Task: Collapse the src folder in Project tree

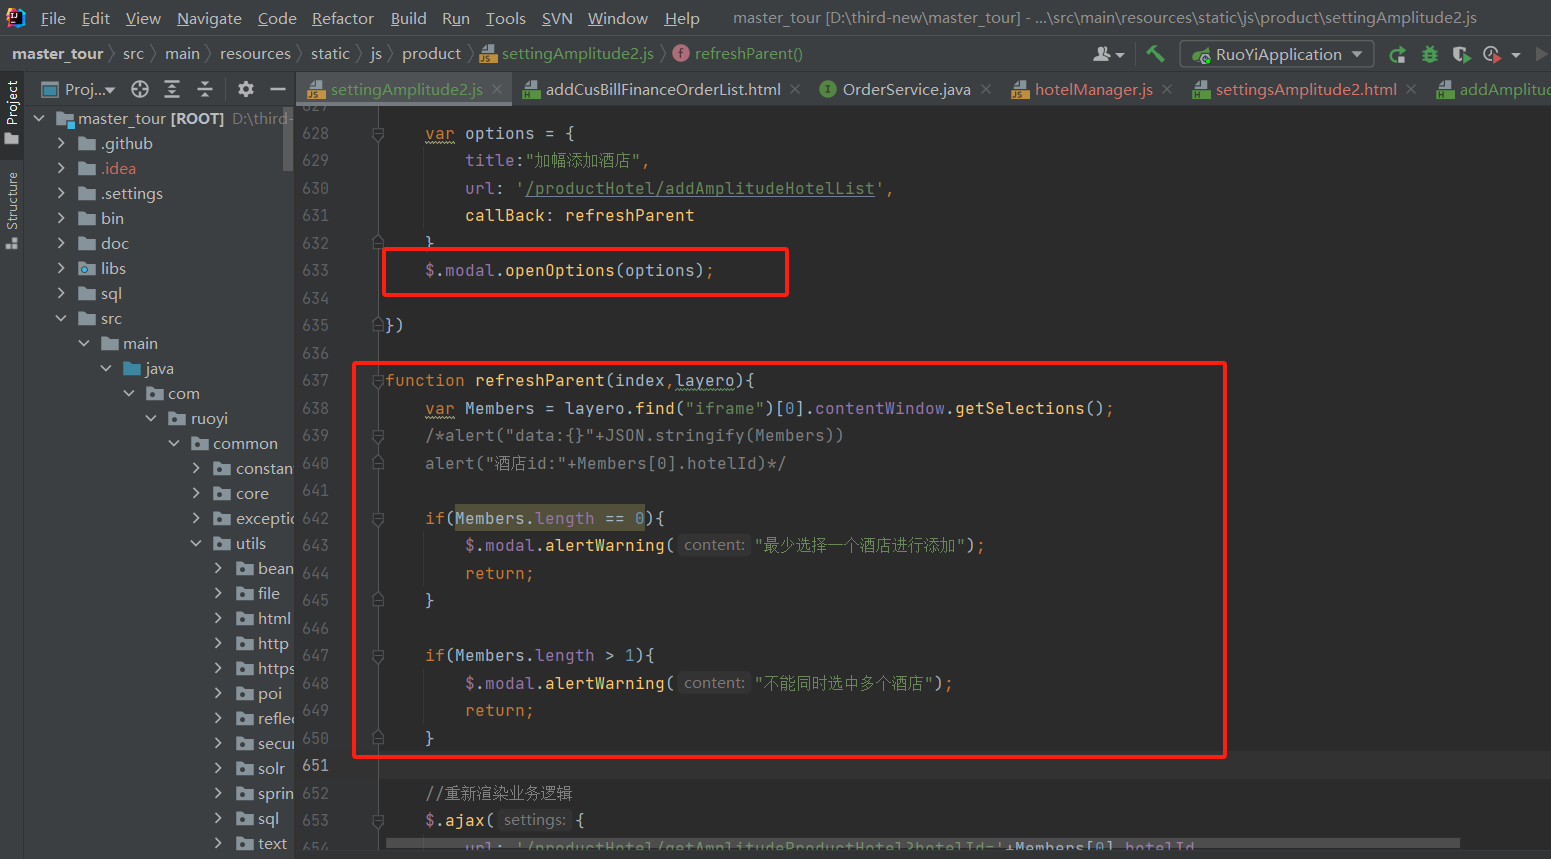Action: point(62,318)
